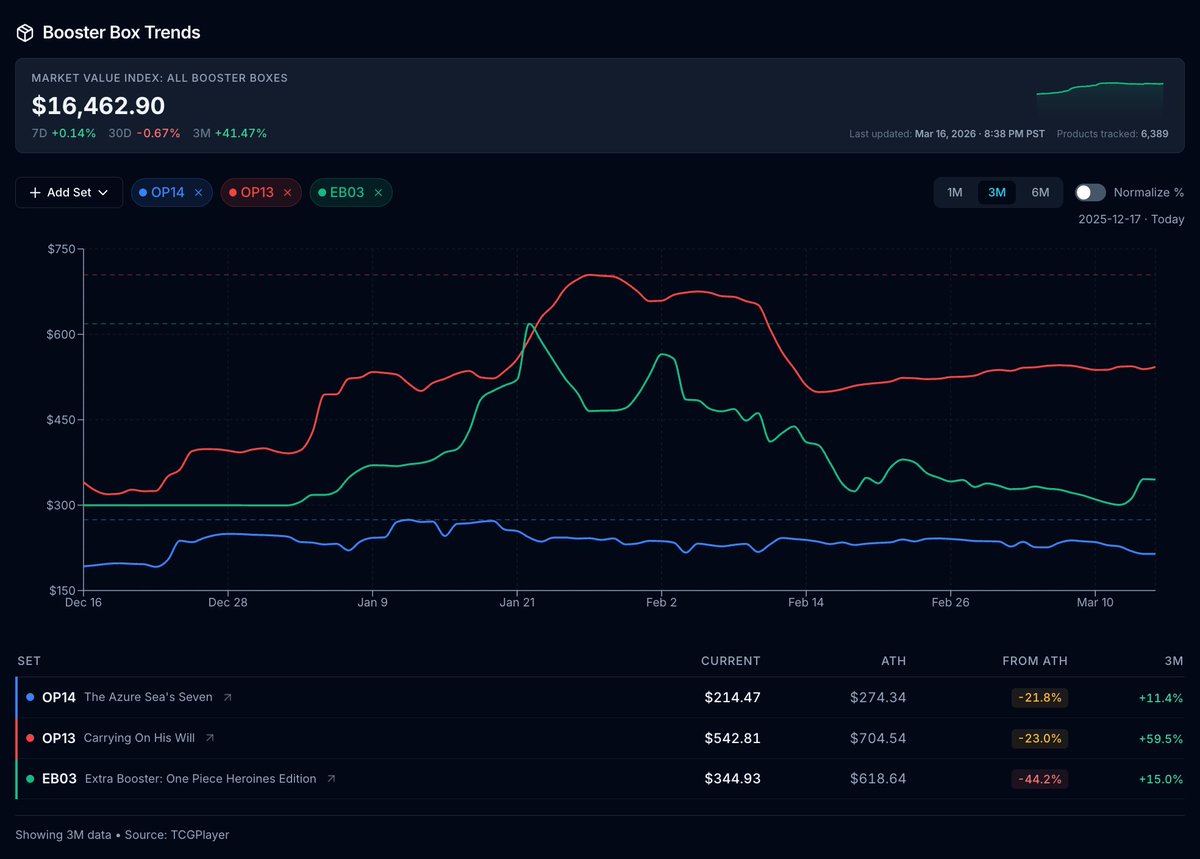Click the OP13 red dot chip

pyautogui.click(x=233, y=193)
